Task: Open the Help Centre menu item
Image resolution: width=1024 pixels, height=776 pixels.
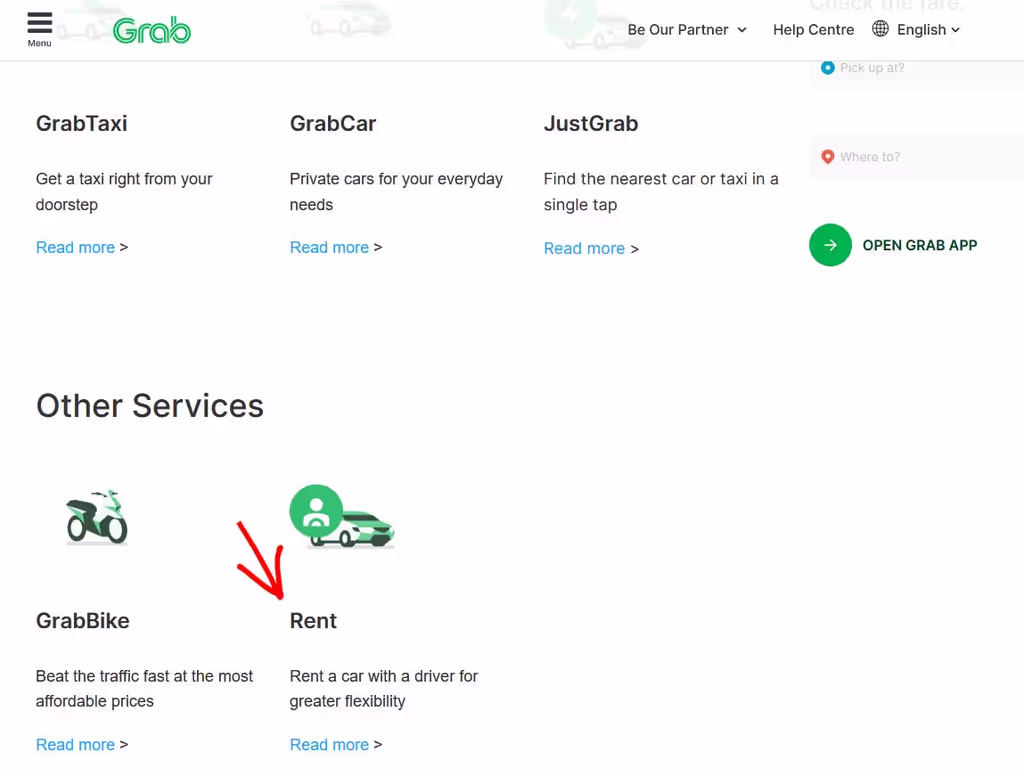Action: [x=813, y=30]
